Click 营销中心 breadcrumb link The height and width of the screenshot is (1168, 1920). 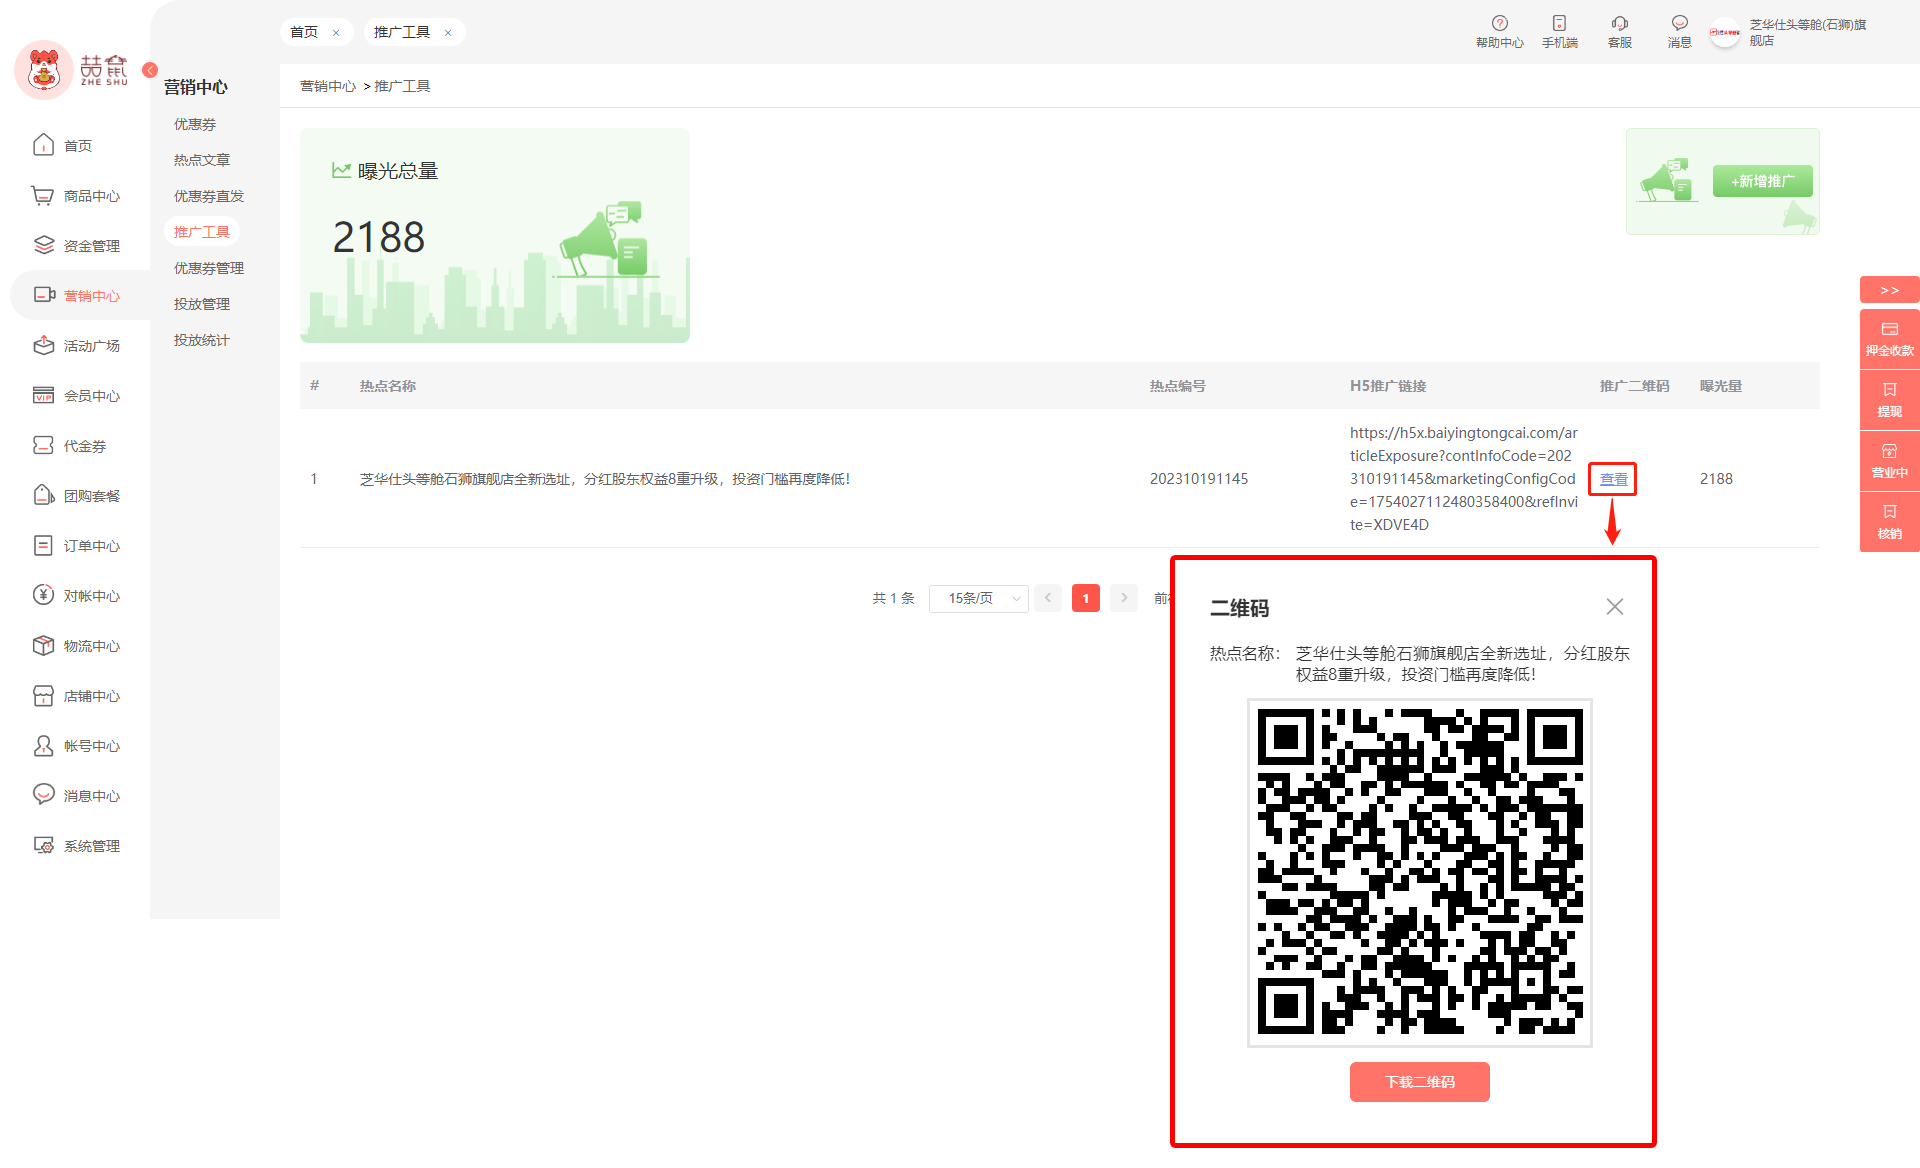[x=328, y=86]
